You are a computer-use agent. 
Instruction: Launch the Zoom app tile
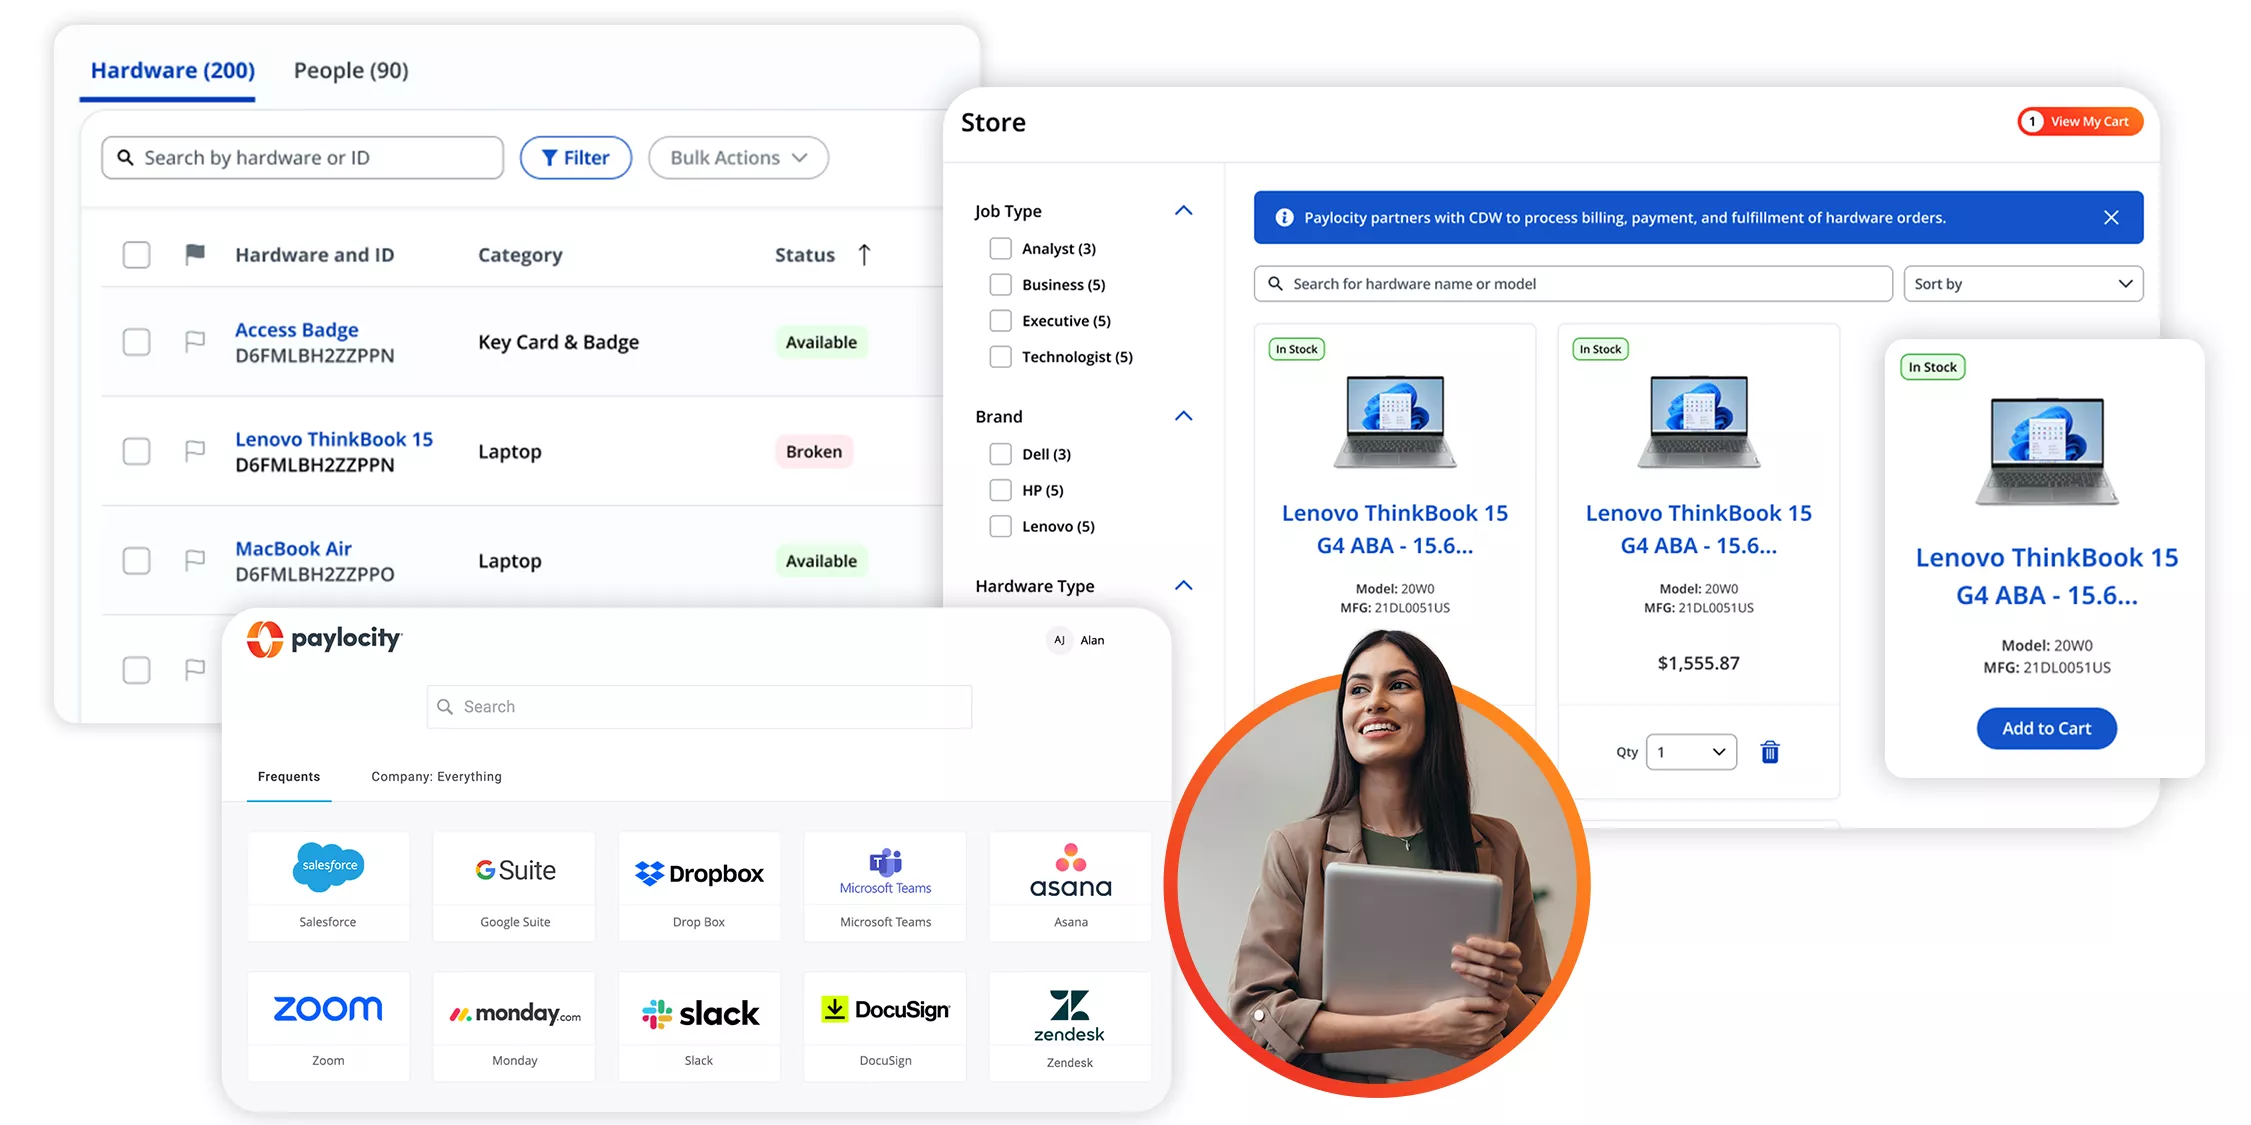pos(328,1026)
